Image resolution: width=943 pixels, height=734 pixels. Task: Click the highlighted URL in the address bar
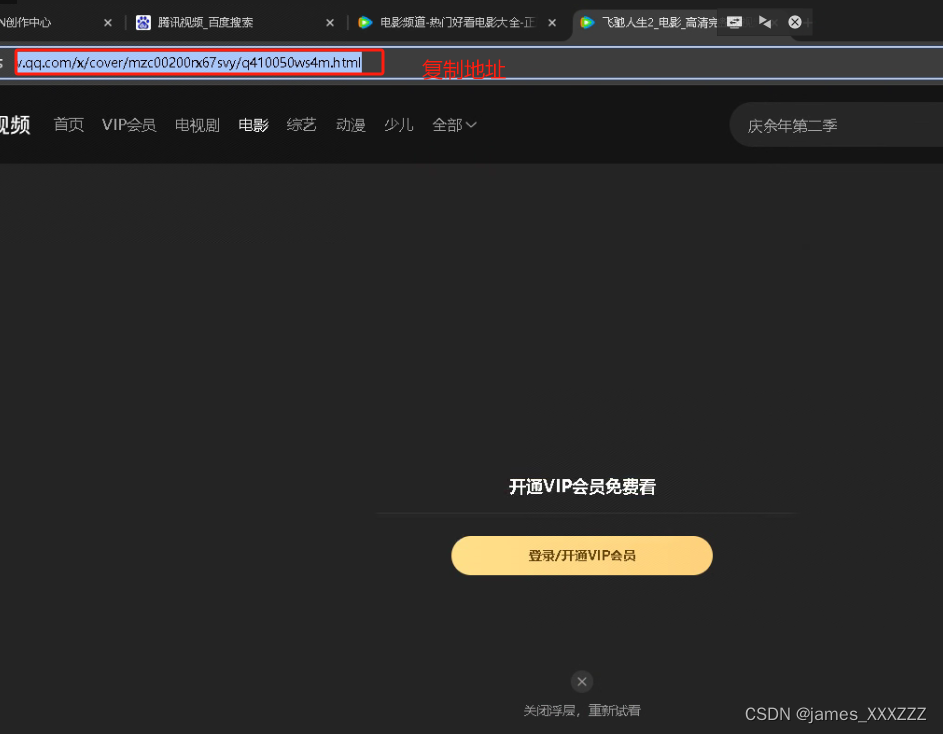pos(189,63)
